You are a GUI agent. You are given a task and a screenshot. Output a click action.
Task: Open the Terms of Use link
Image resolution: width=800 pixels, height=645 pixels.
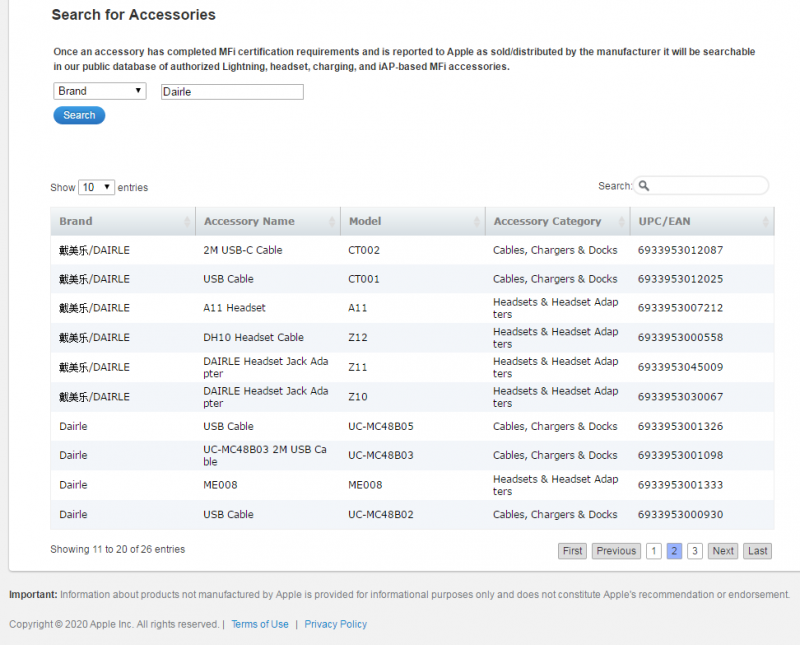260,624
